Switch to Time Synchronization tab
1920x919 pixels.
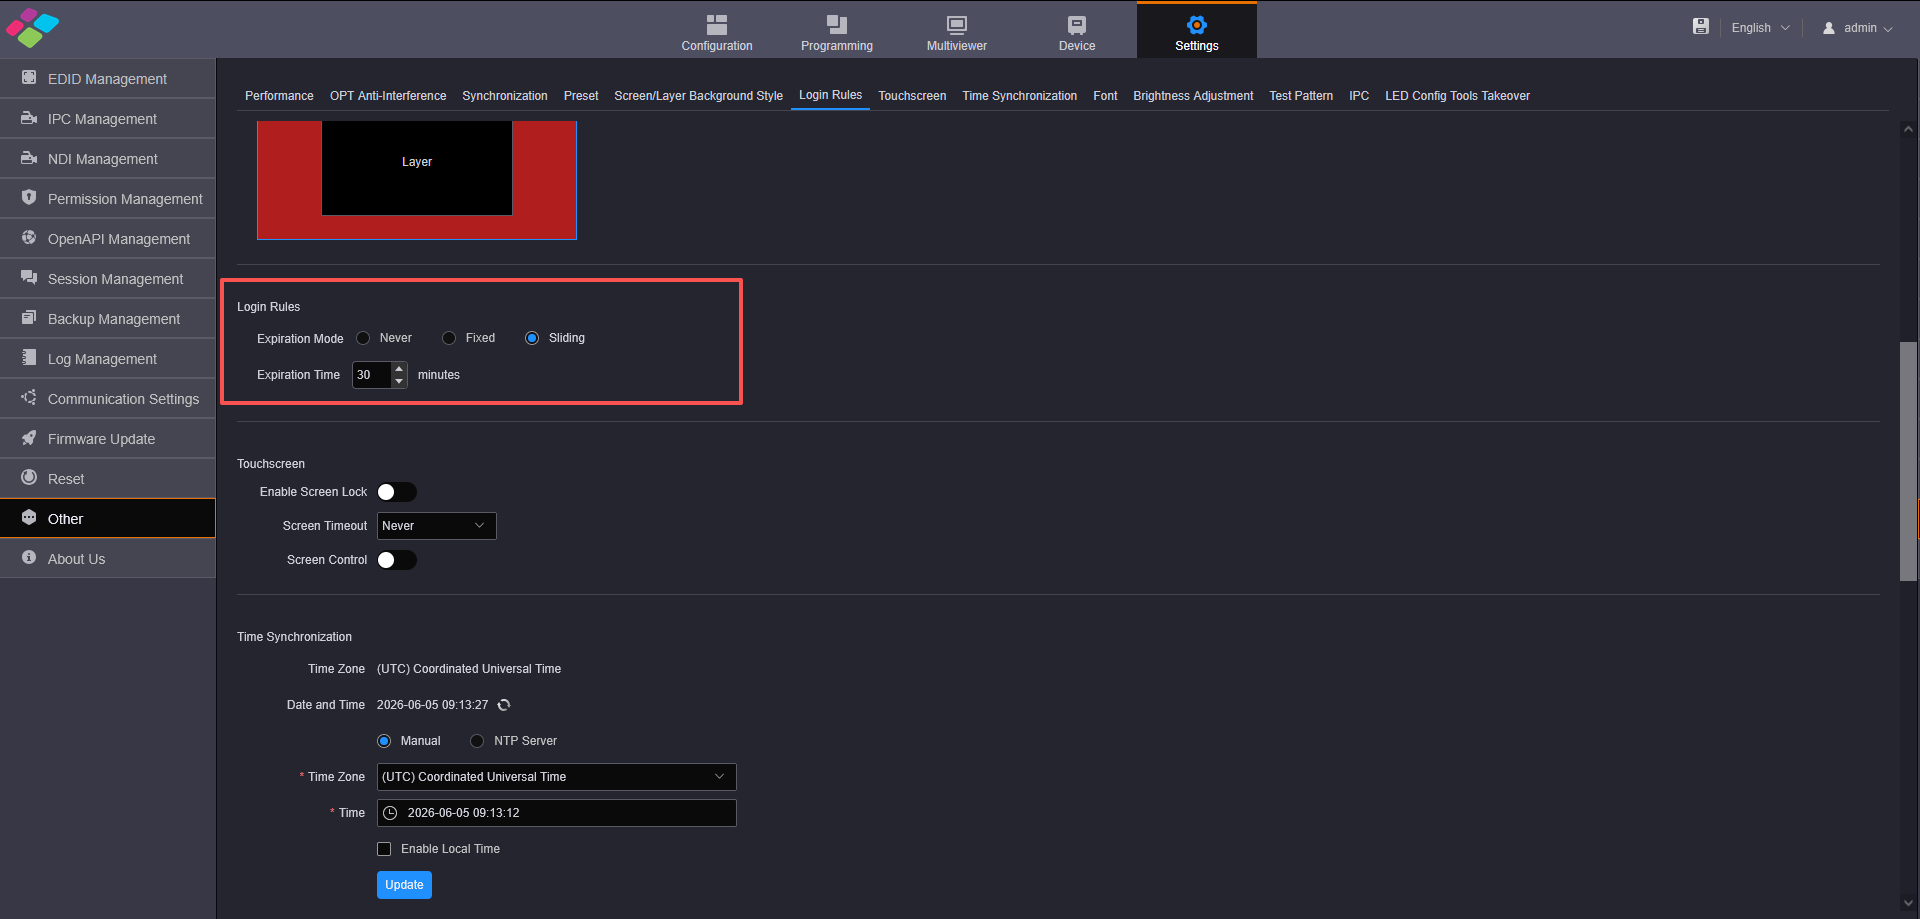(x=1019, y=96)
